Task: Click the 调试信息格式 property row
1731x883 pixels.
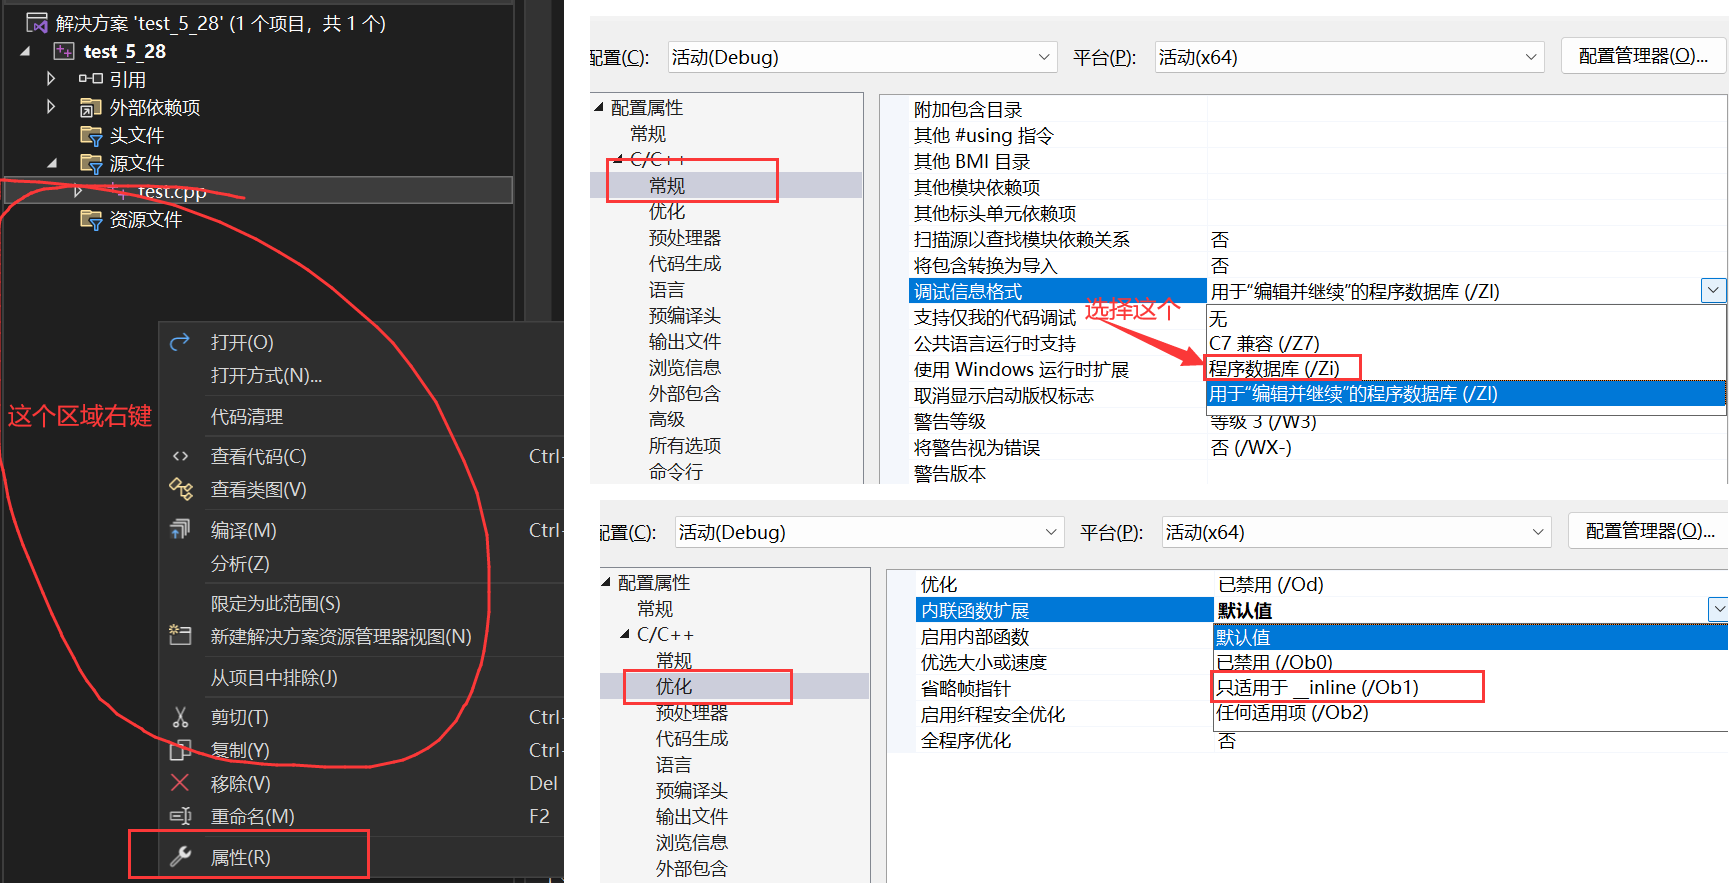Action: tap(1058, 291)
